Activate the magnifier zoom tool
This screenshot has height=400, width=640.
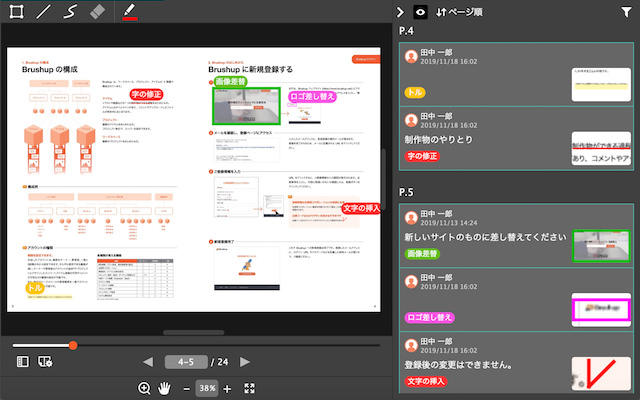click(144, 388)
